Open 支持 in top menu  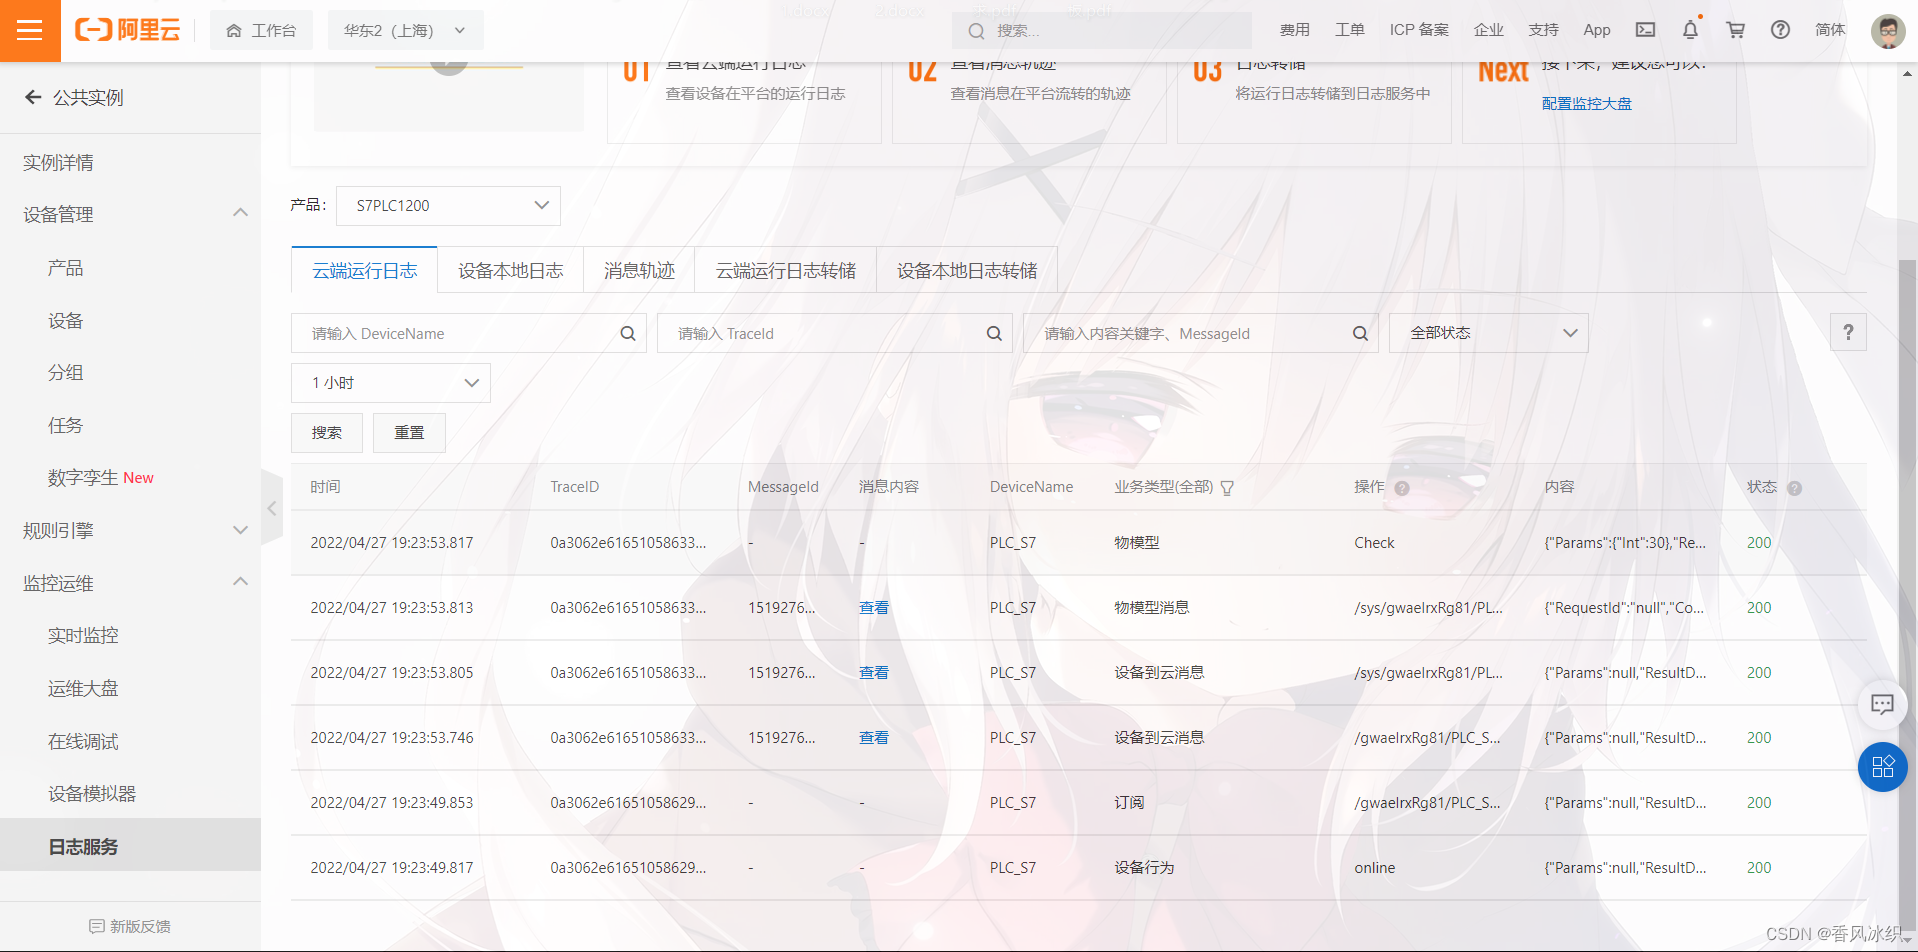pos(1543,30)
